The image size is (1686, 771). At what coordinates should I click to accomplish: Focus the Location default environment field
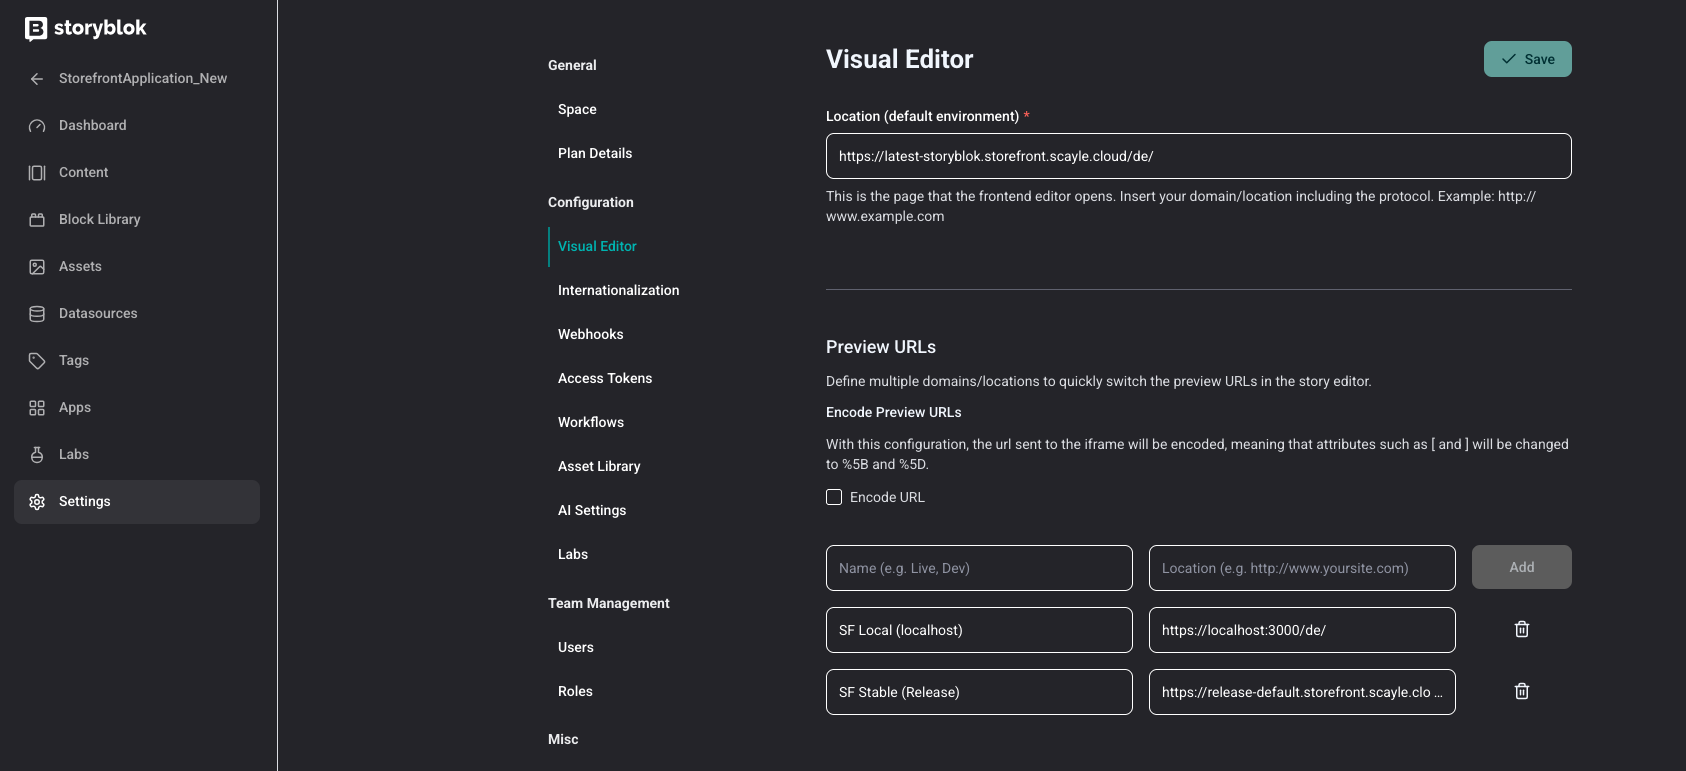click(x=1198, y=156)
